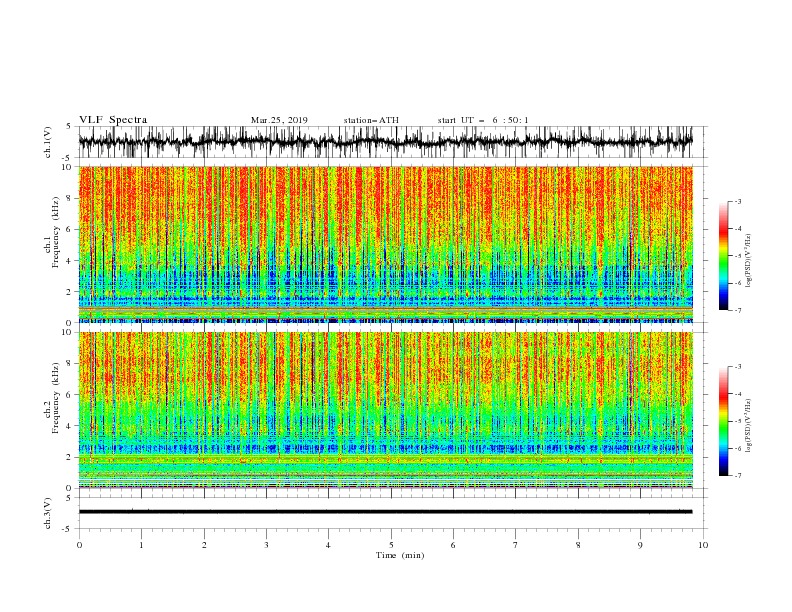Click the '8' kHz tick on ch.1 axis
The height and width of the screenshot is (612, 792).
[70, 198]
